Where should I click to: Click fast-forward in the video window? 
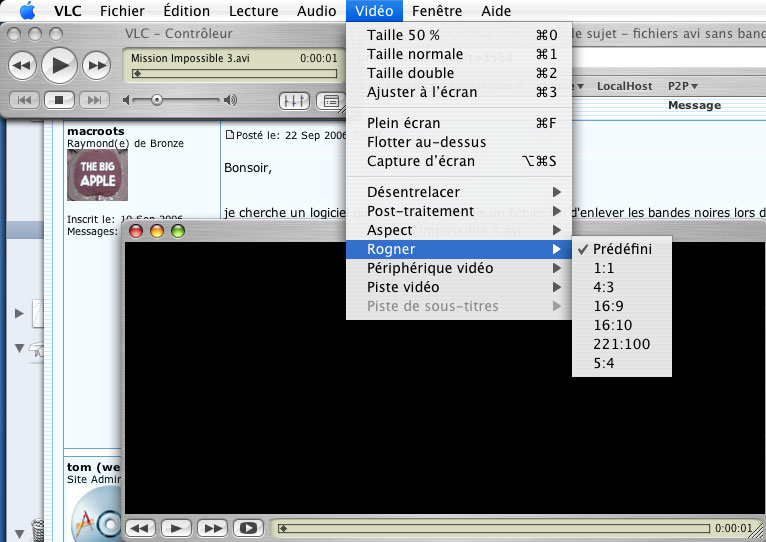coord(213,528)
